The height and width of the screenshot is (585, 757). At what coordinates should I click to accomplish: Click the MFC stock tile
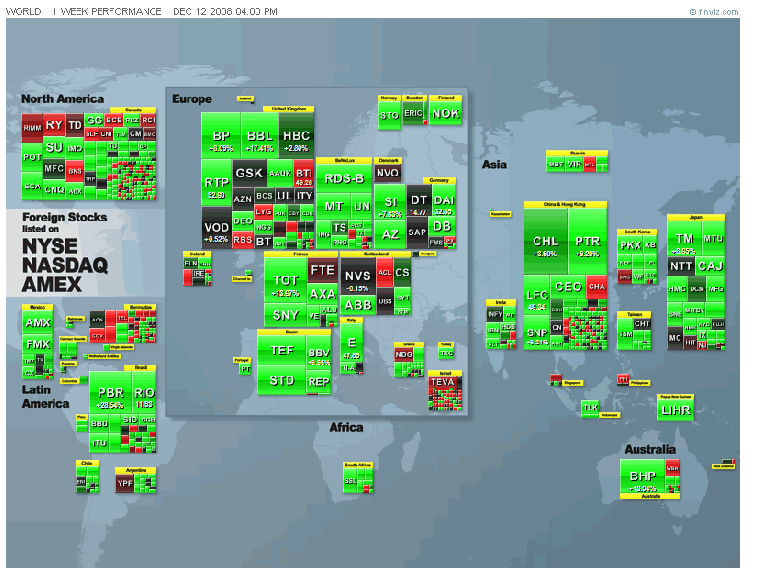(54, 169)
